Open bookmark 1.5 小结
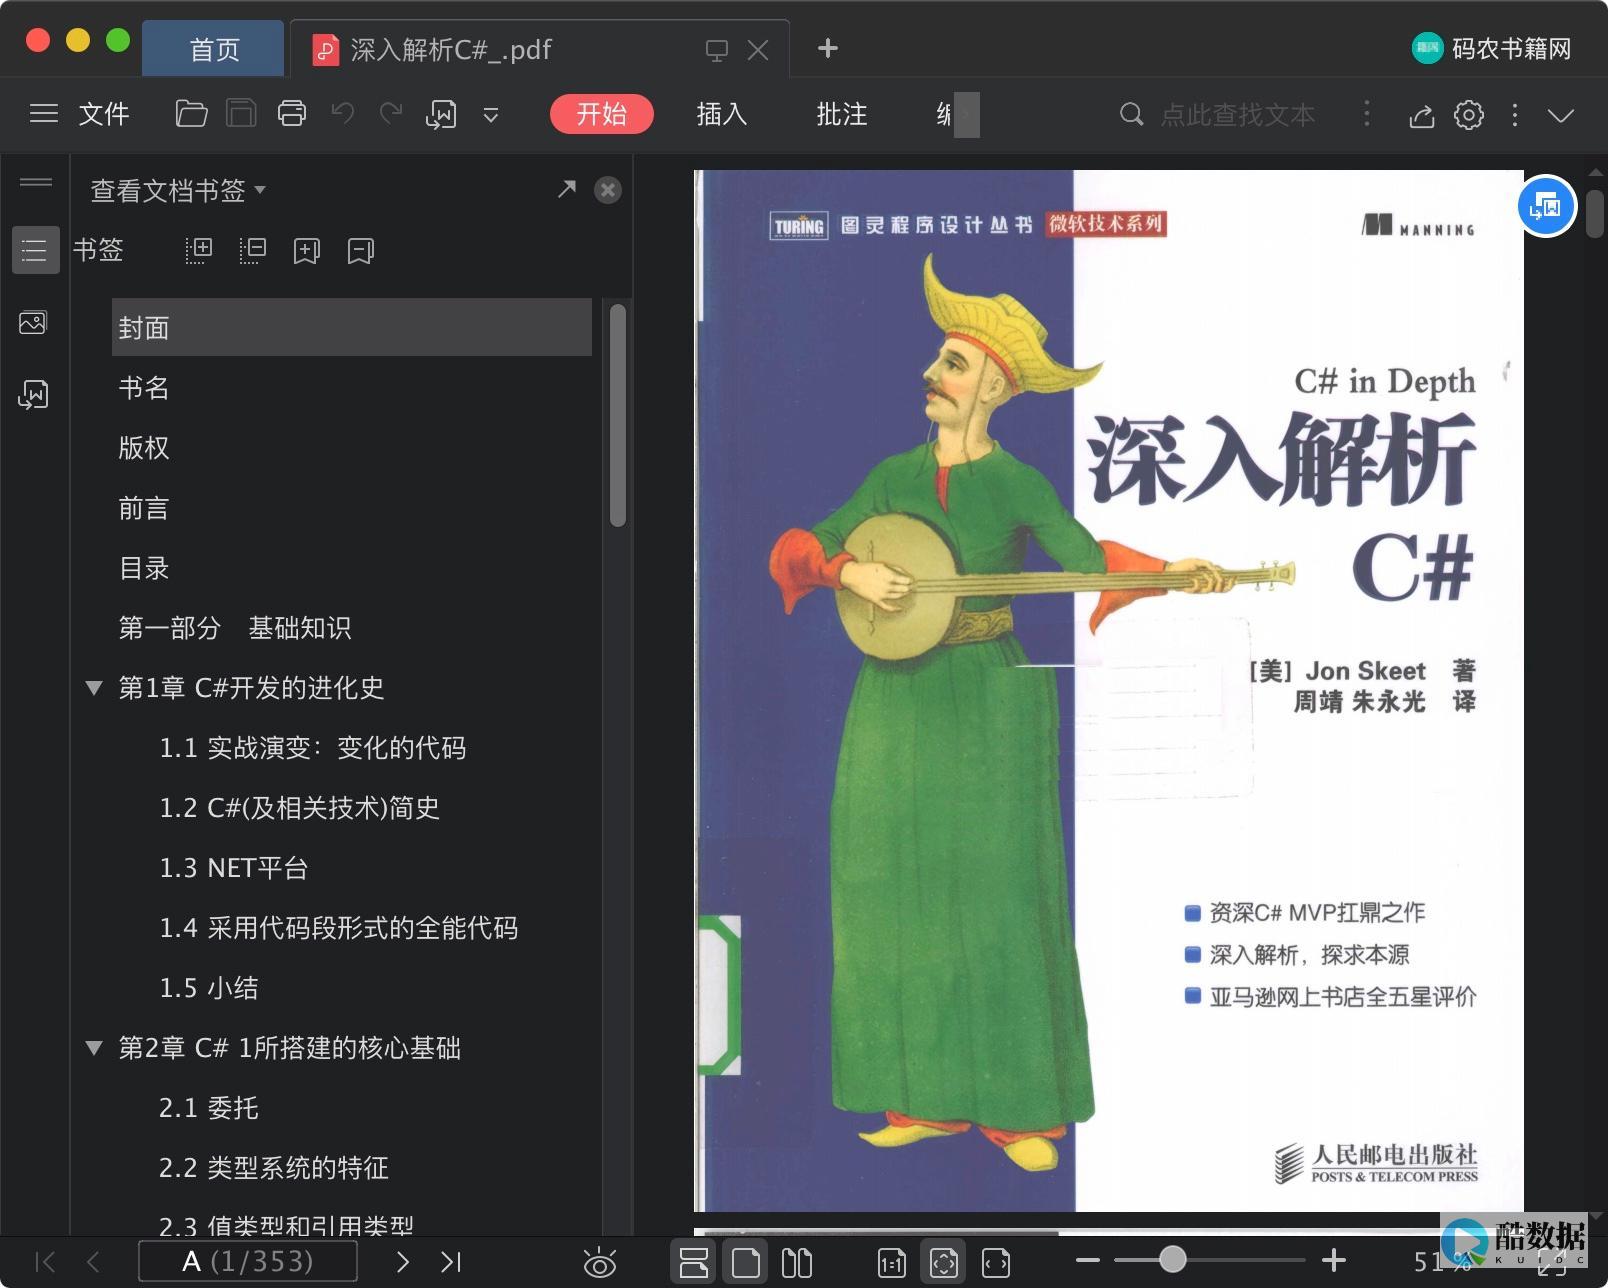 [x=209, y=988]
